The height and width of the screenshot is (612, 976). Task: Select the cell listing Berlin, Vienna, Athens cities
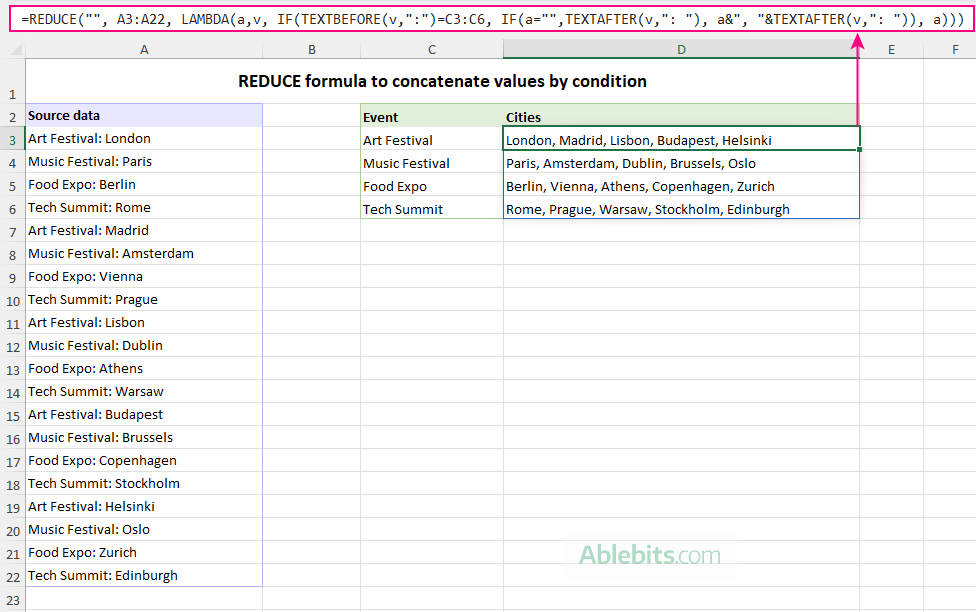[681, 185]
